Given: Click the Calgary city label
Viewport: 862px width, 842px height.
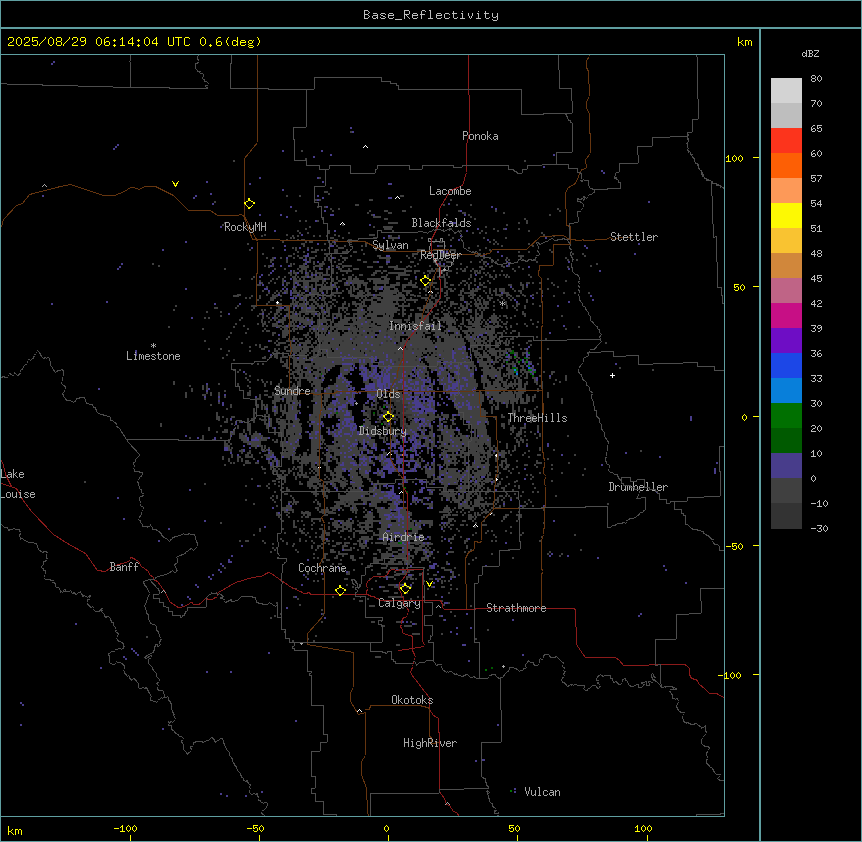Looking at the screenshot, I should pyautogui.click(x=399, y=603).
